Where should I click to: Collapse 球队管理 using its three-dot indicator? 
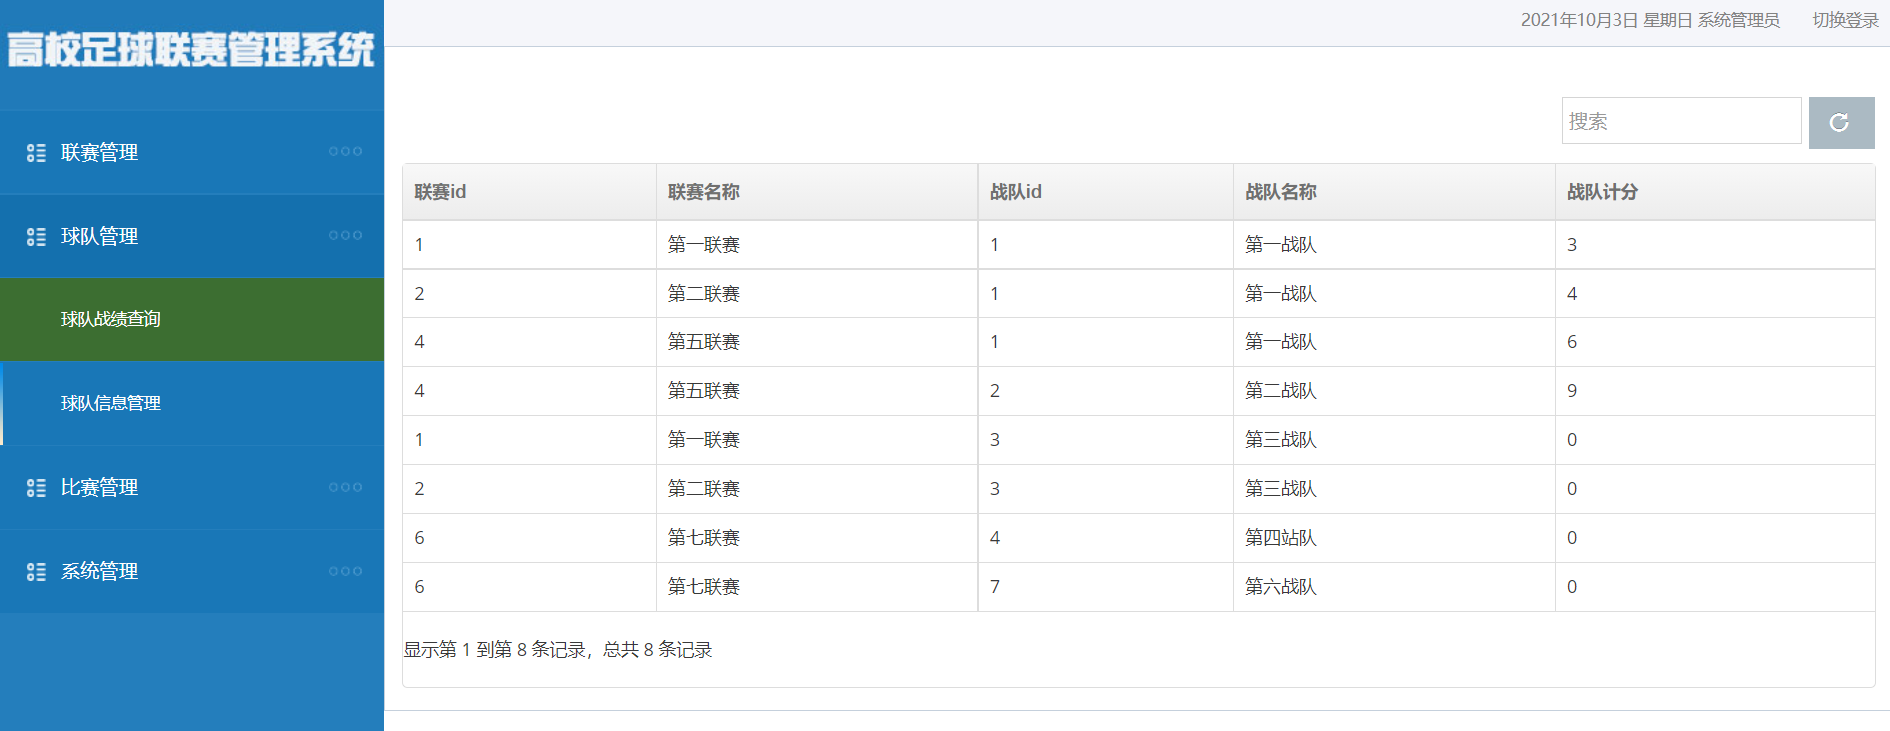345,236
